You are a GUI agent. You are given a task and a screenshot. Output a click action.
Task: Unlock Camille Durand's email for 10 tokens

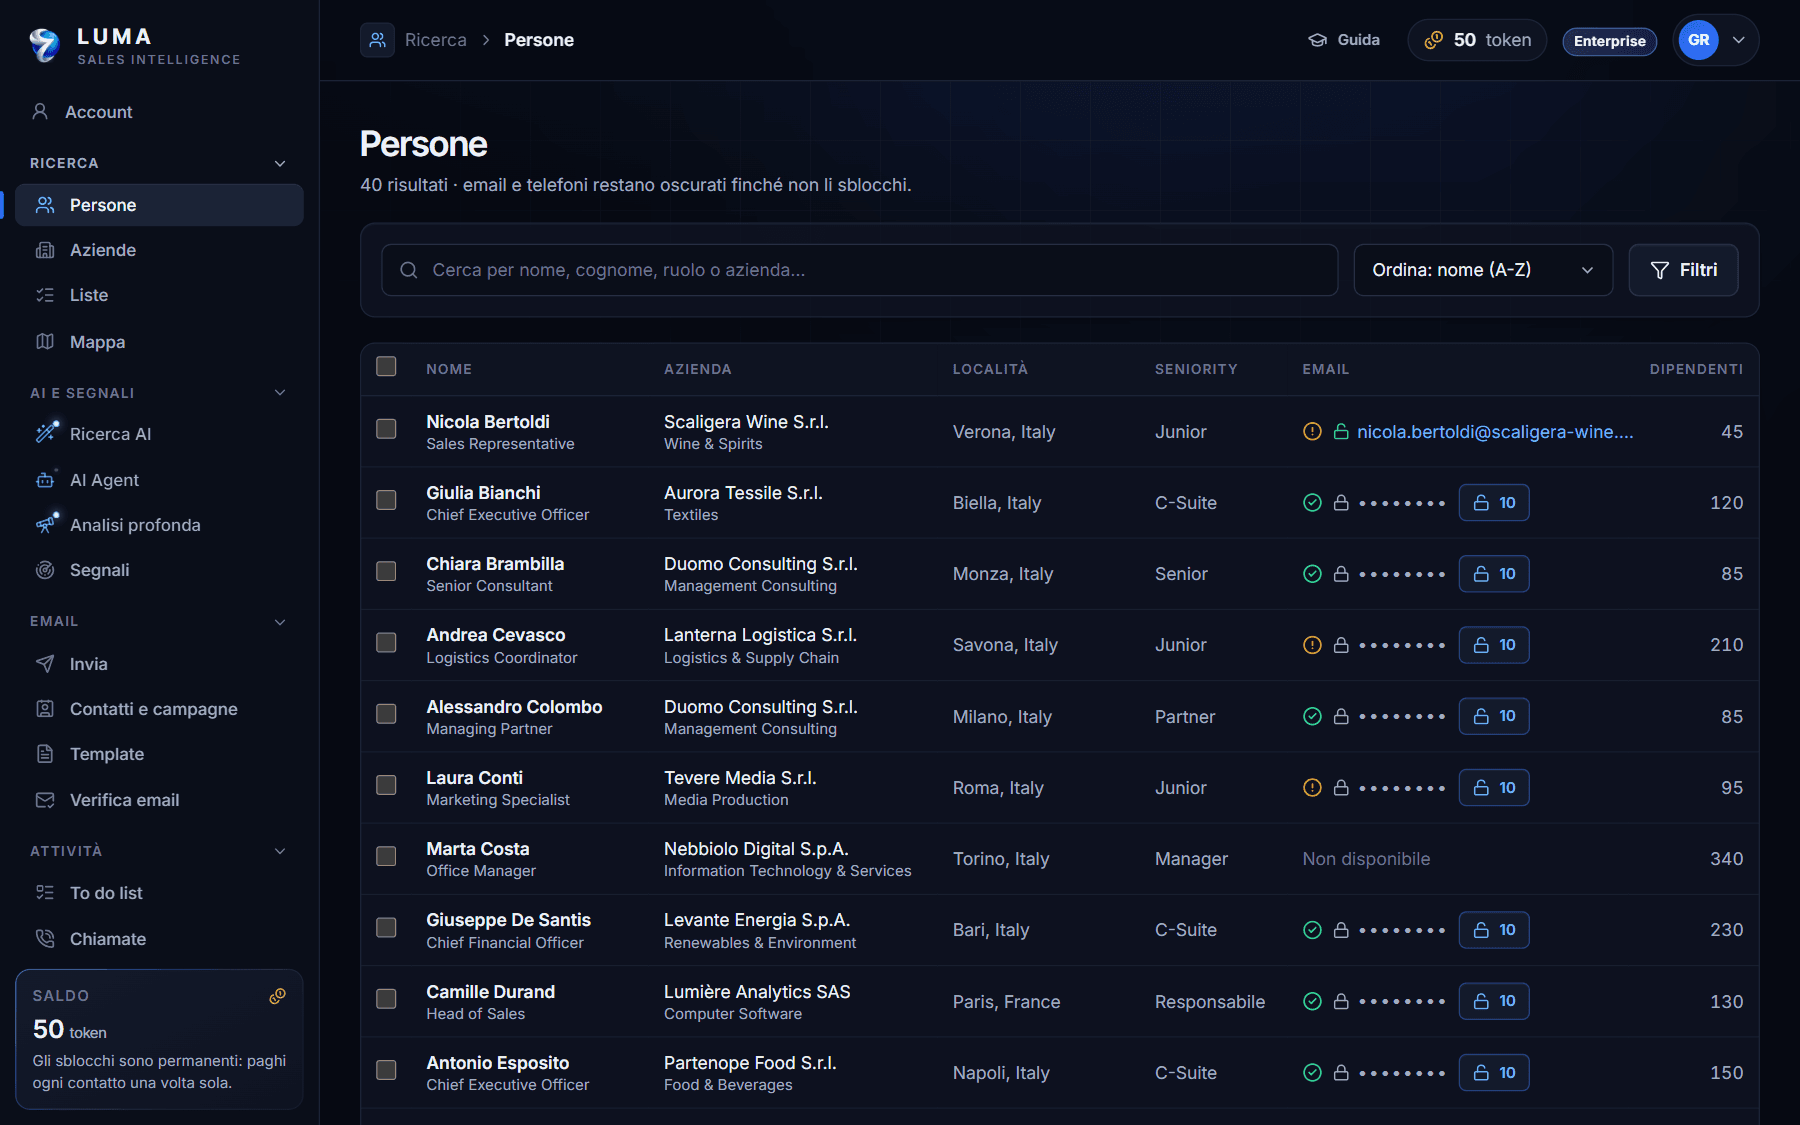tap(1494, 1001)
